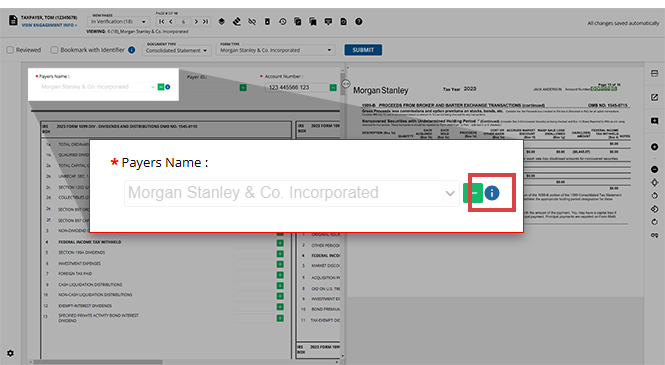Screen dimensions: 665x365
Task: Jump to the last page
Action: click(x=205, y=22)
